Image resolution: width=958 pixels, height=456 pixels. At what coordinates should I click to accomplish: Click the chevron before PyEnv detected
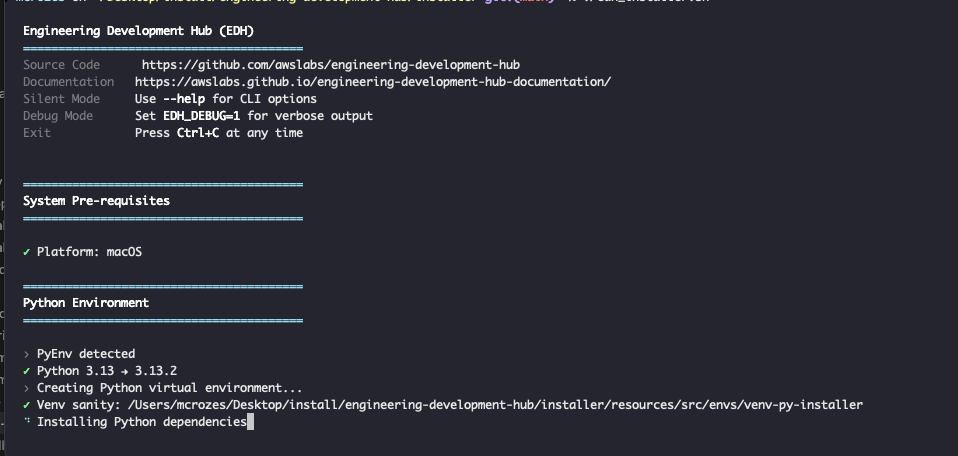click(x=26, y=354)
